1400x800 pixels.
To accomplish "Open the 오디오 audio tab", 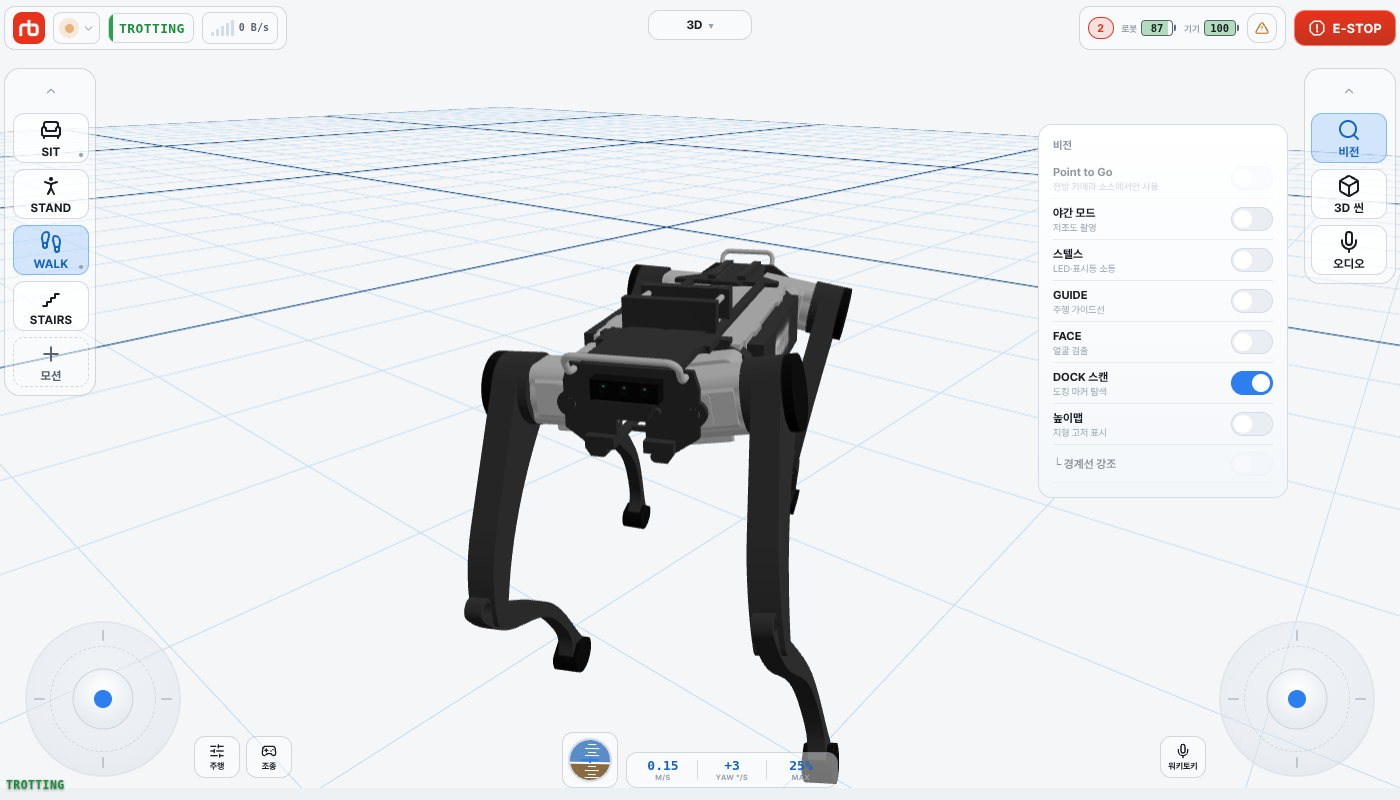I will 1349,250.
